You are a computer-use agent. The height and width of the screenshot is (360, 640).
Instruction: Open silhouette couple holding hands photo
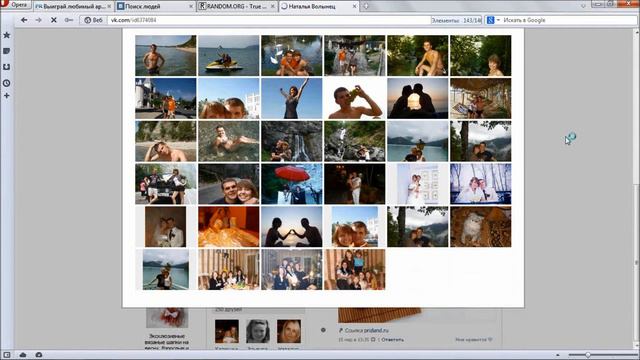click(x=291, y=227)
